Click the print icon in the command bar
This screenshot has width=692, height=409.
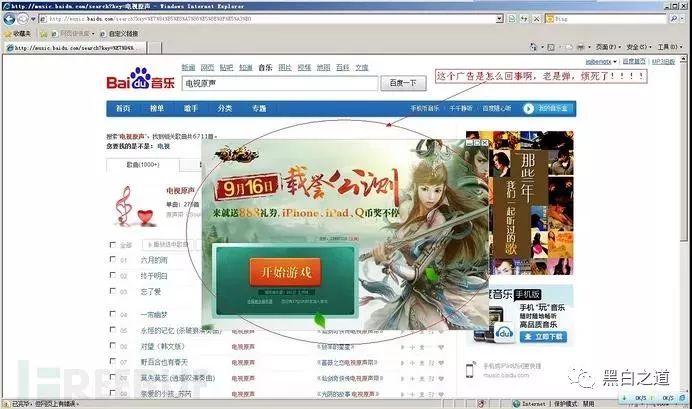pyautogui.click(x=581, y=47)
